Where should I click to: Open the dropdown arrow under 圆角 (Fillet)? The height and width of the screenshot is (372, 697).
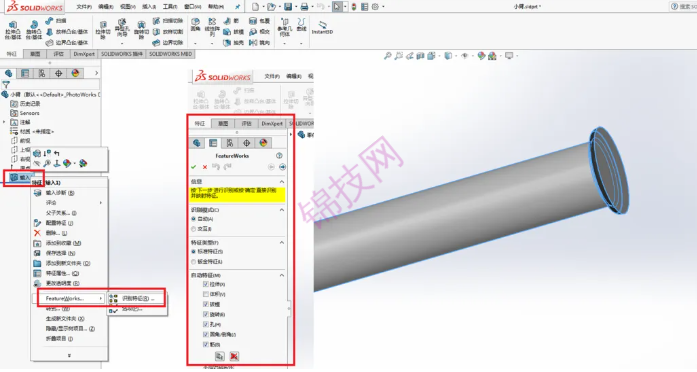tap(196, 44)
